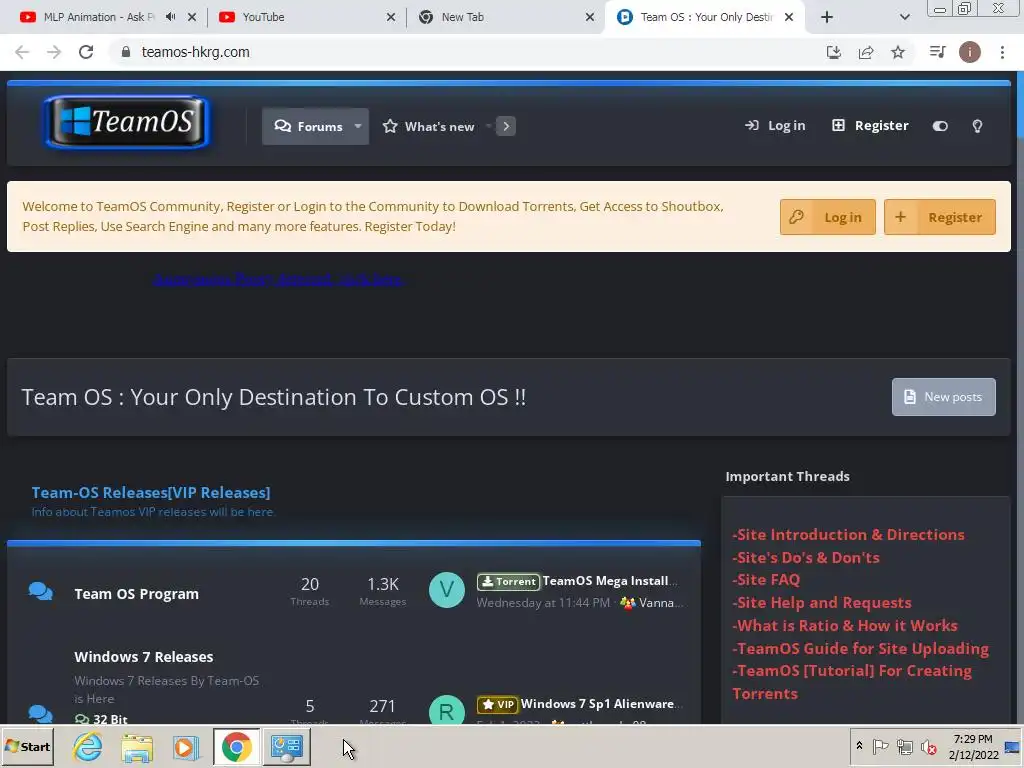
Task: Launch Internet Explorer from the taskbar
Action: pyautogui.click(x=88, y=746)
